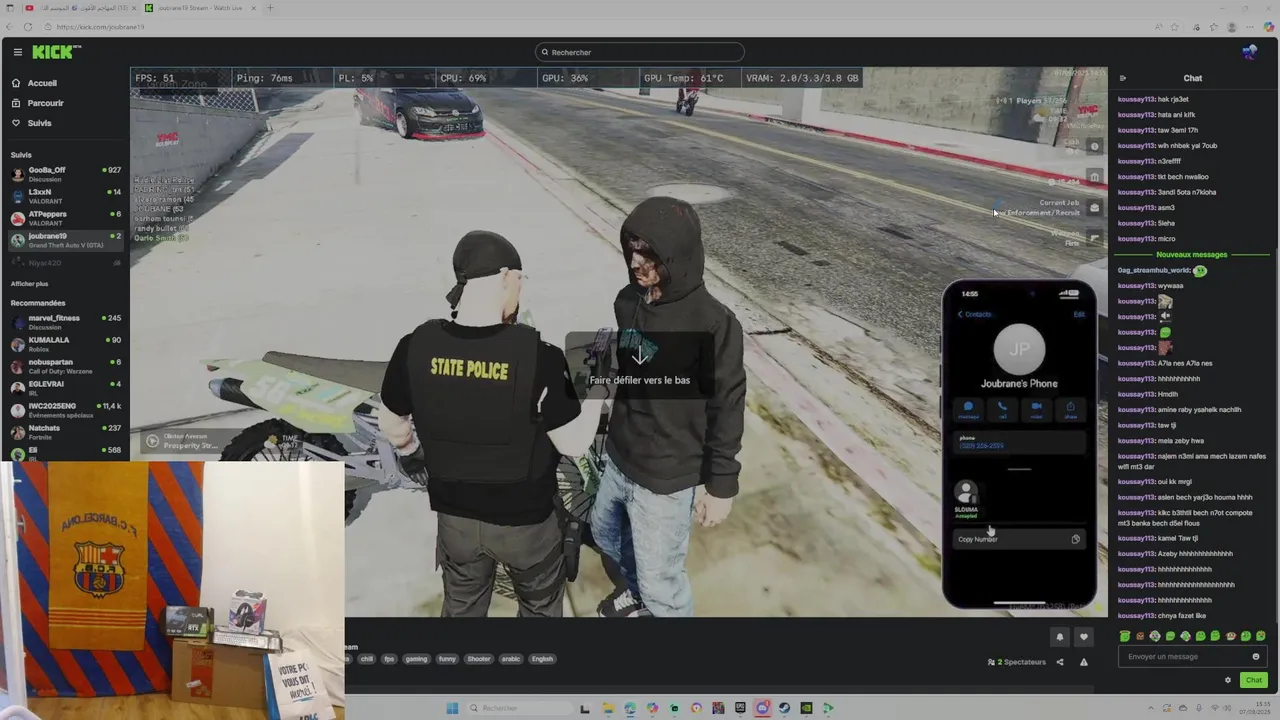Collapse the chat panel with arrow icon
This screenshot has height=720, width=1280.
tap(1122, 78)
